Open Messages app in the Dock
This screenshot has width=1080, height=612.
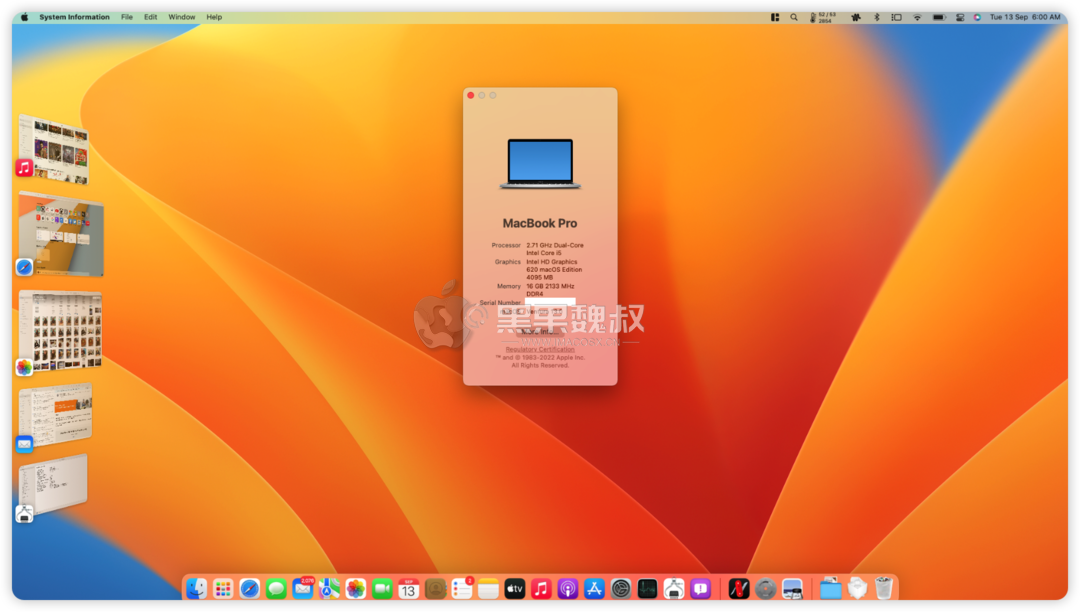[276, 589]
